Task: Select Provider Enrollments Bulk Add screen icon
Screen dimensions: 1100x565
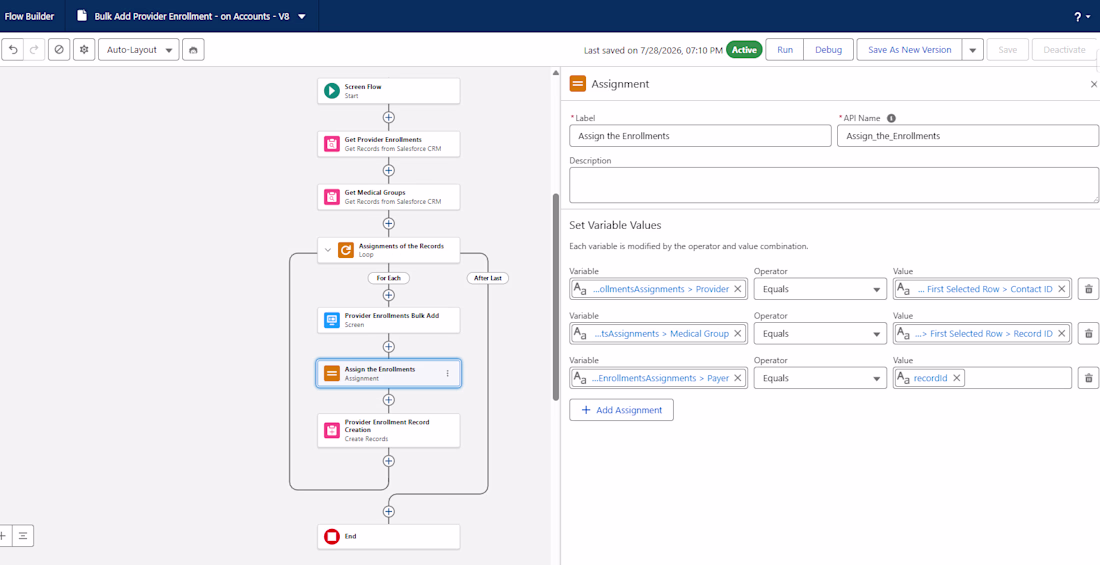Action: 332,320
